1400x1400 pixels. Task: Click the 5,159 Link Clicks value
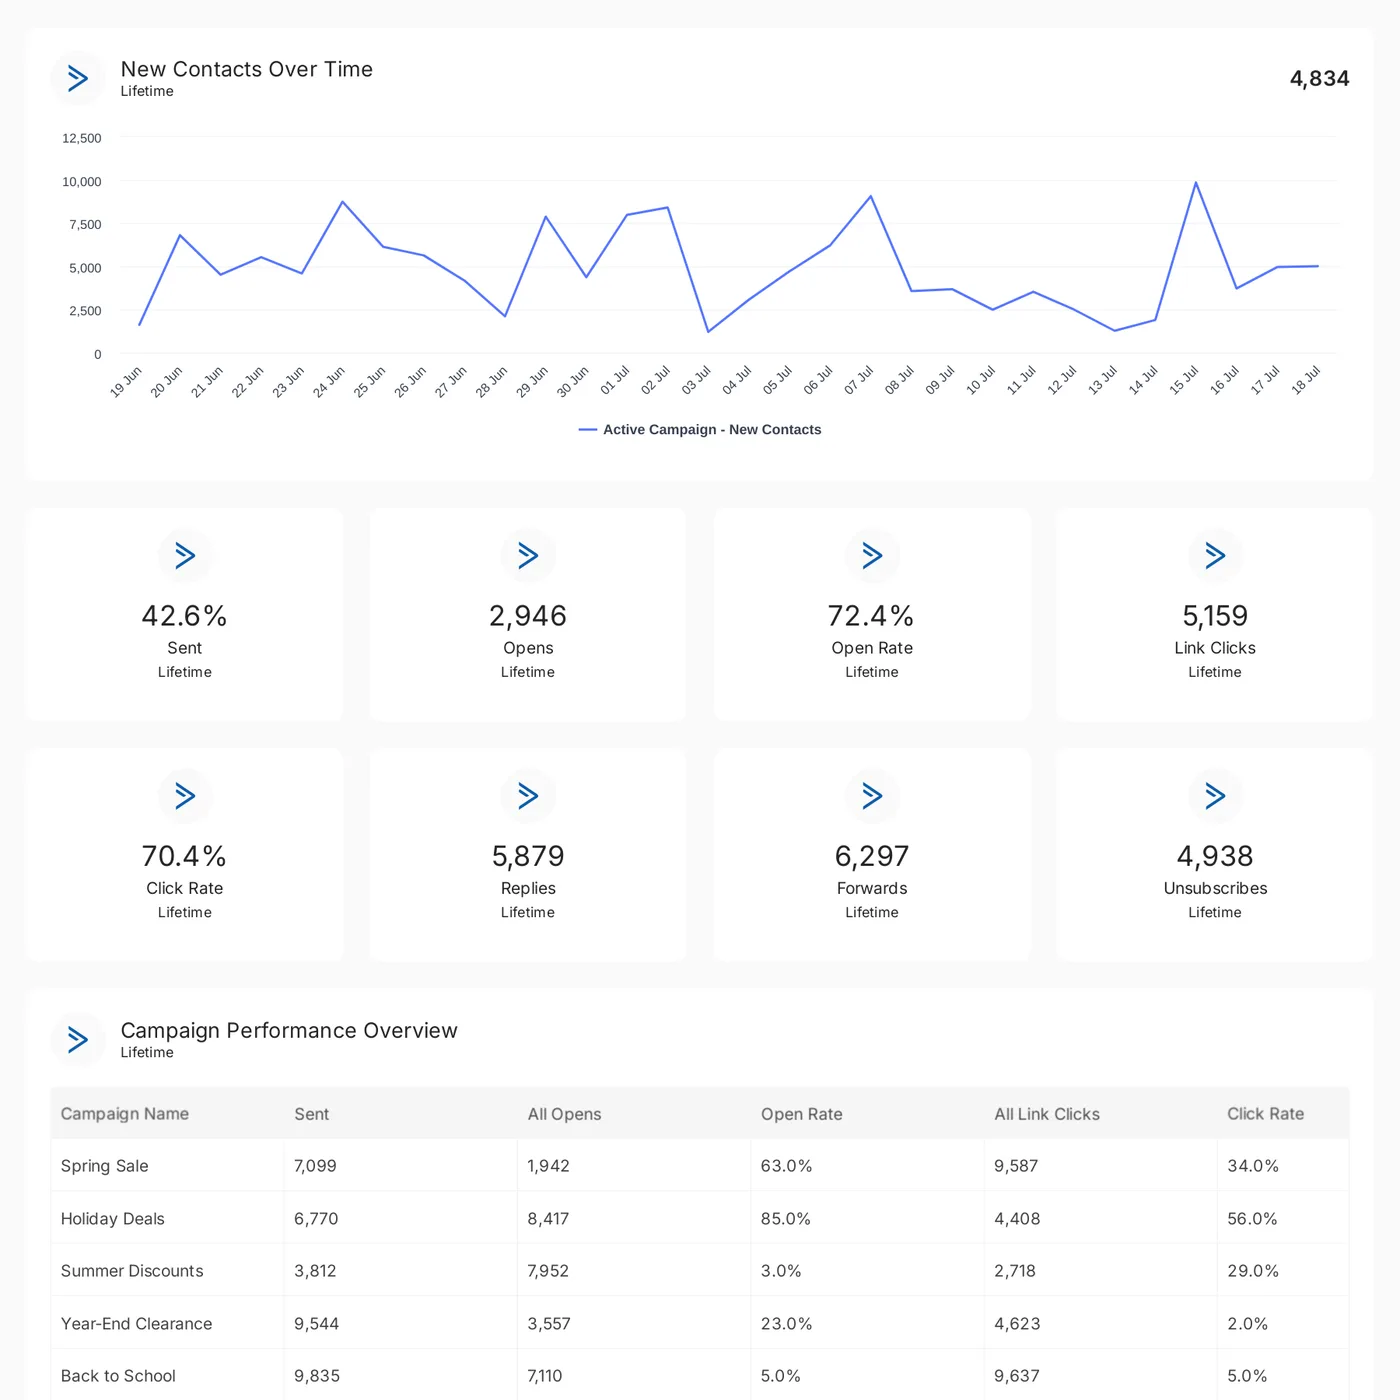point(1215,616)
